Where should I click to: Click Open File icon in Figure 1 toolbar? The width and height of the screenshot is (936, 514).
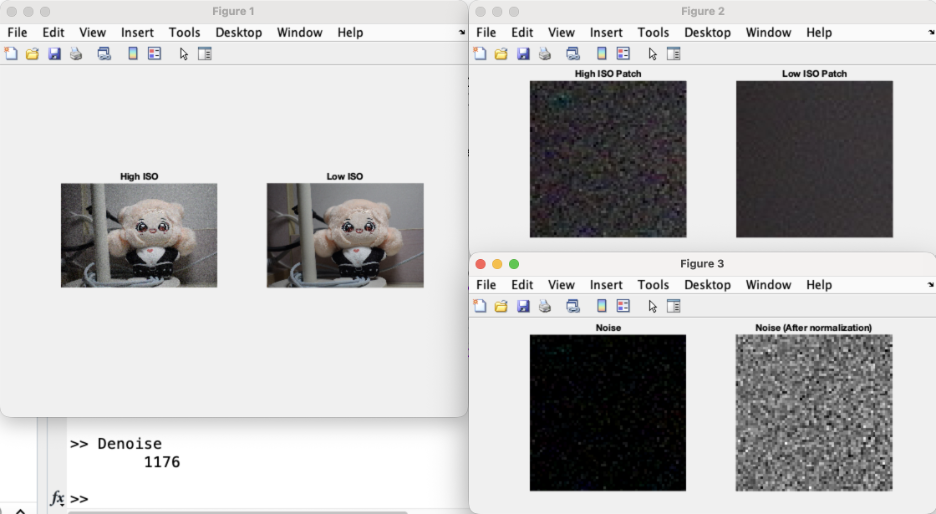click(32, 54)
